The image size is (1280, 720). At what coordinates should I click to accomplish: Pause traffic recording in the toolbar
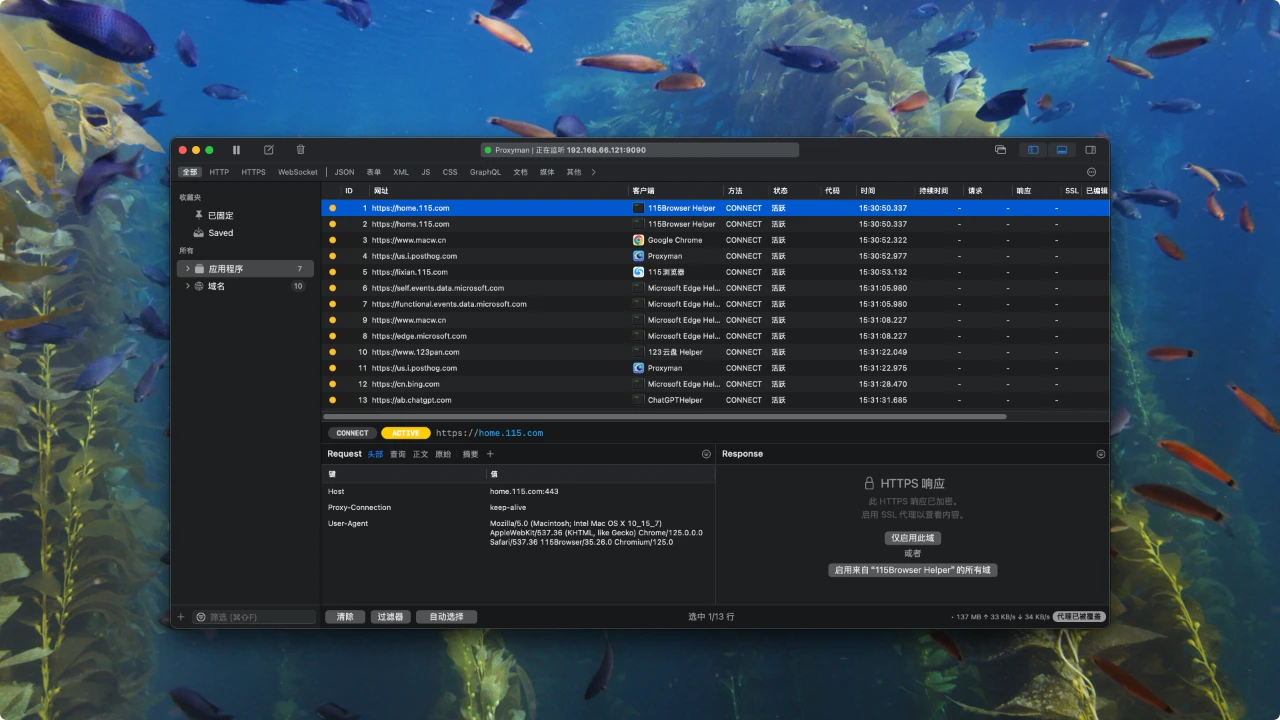pos(236,150)
